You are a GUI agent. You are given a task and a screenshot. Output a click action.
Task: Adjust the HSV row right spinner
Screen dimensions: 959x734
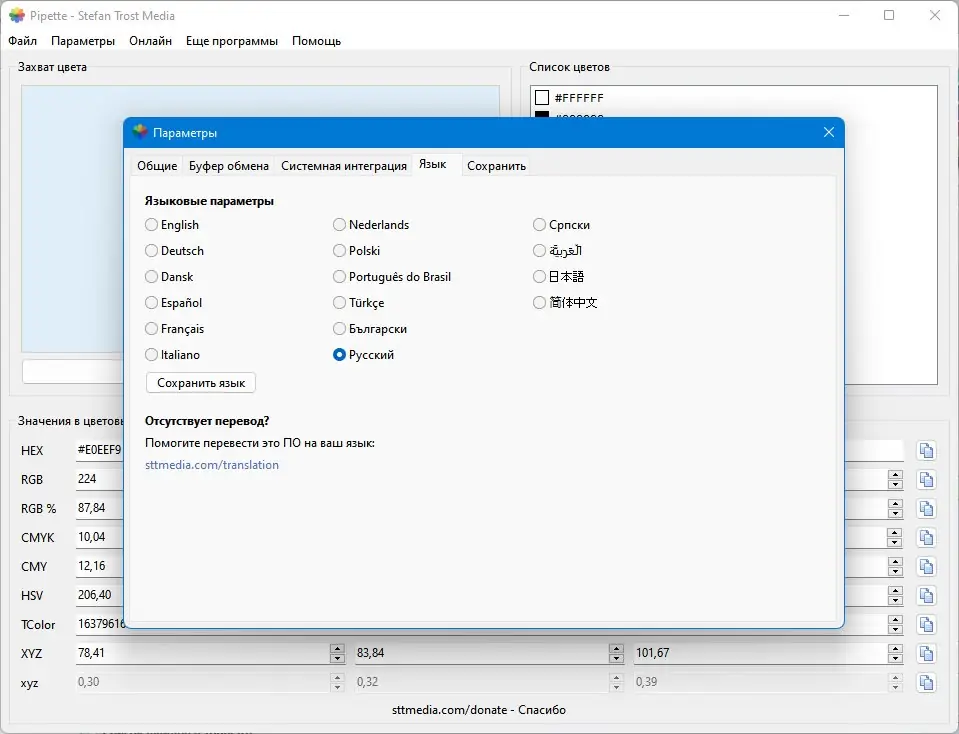[x=895, y=596]
